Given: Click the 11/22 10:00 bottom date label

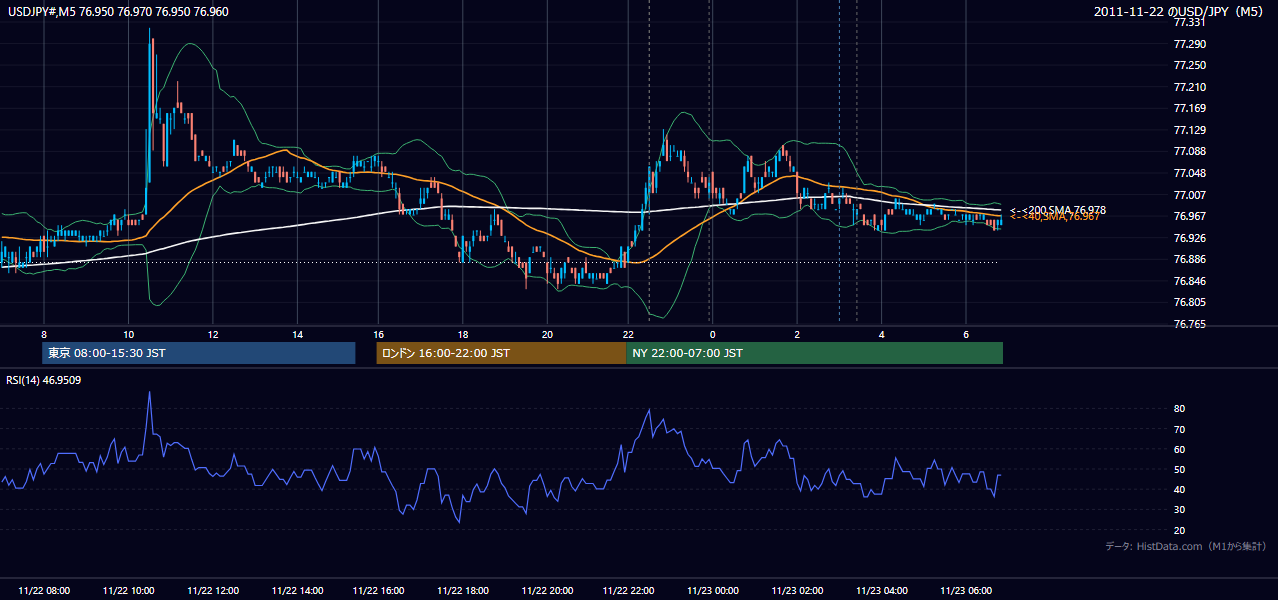Looking at the screenshot, I should (x=128, y=591).
